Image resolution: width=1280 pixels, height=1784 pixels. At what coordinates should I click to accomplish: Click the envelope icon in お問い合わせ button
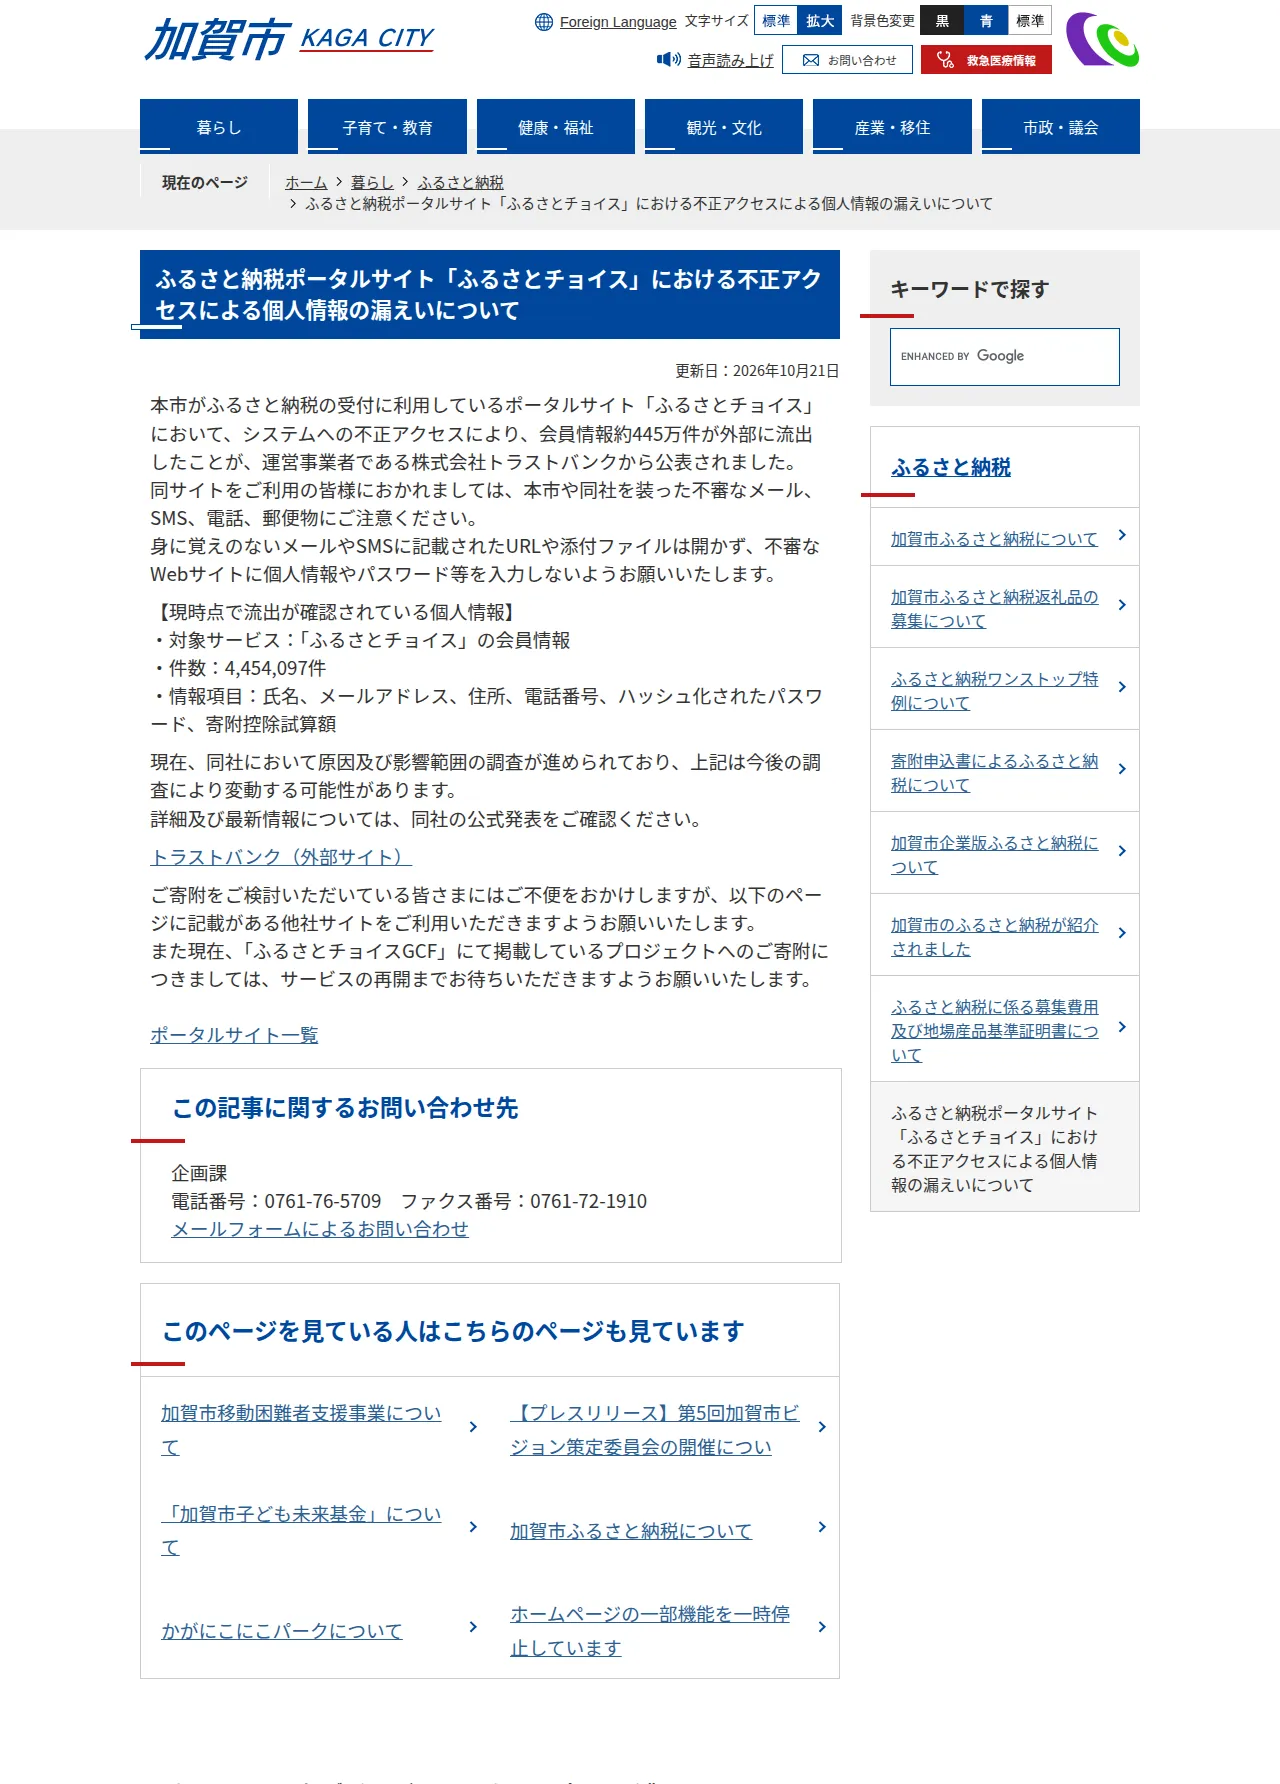click(811, 60)
